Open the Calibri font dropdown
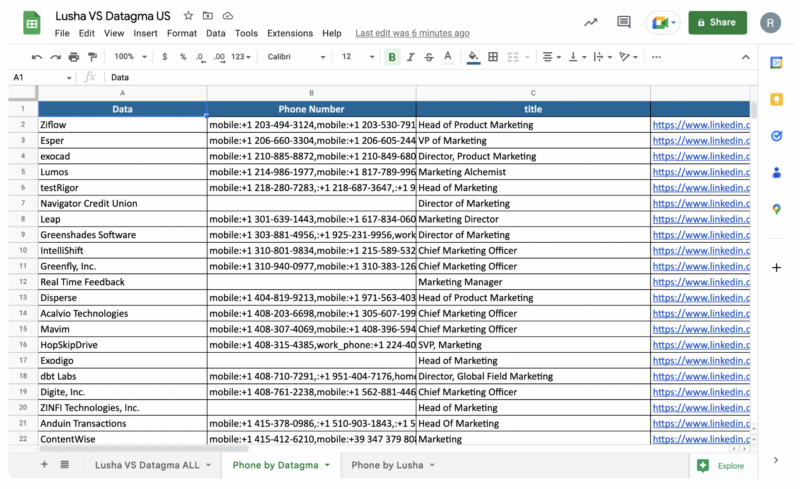 pos(296,57)
